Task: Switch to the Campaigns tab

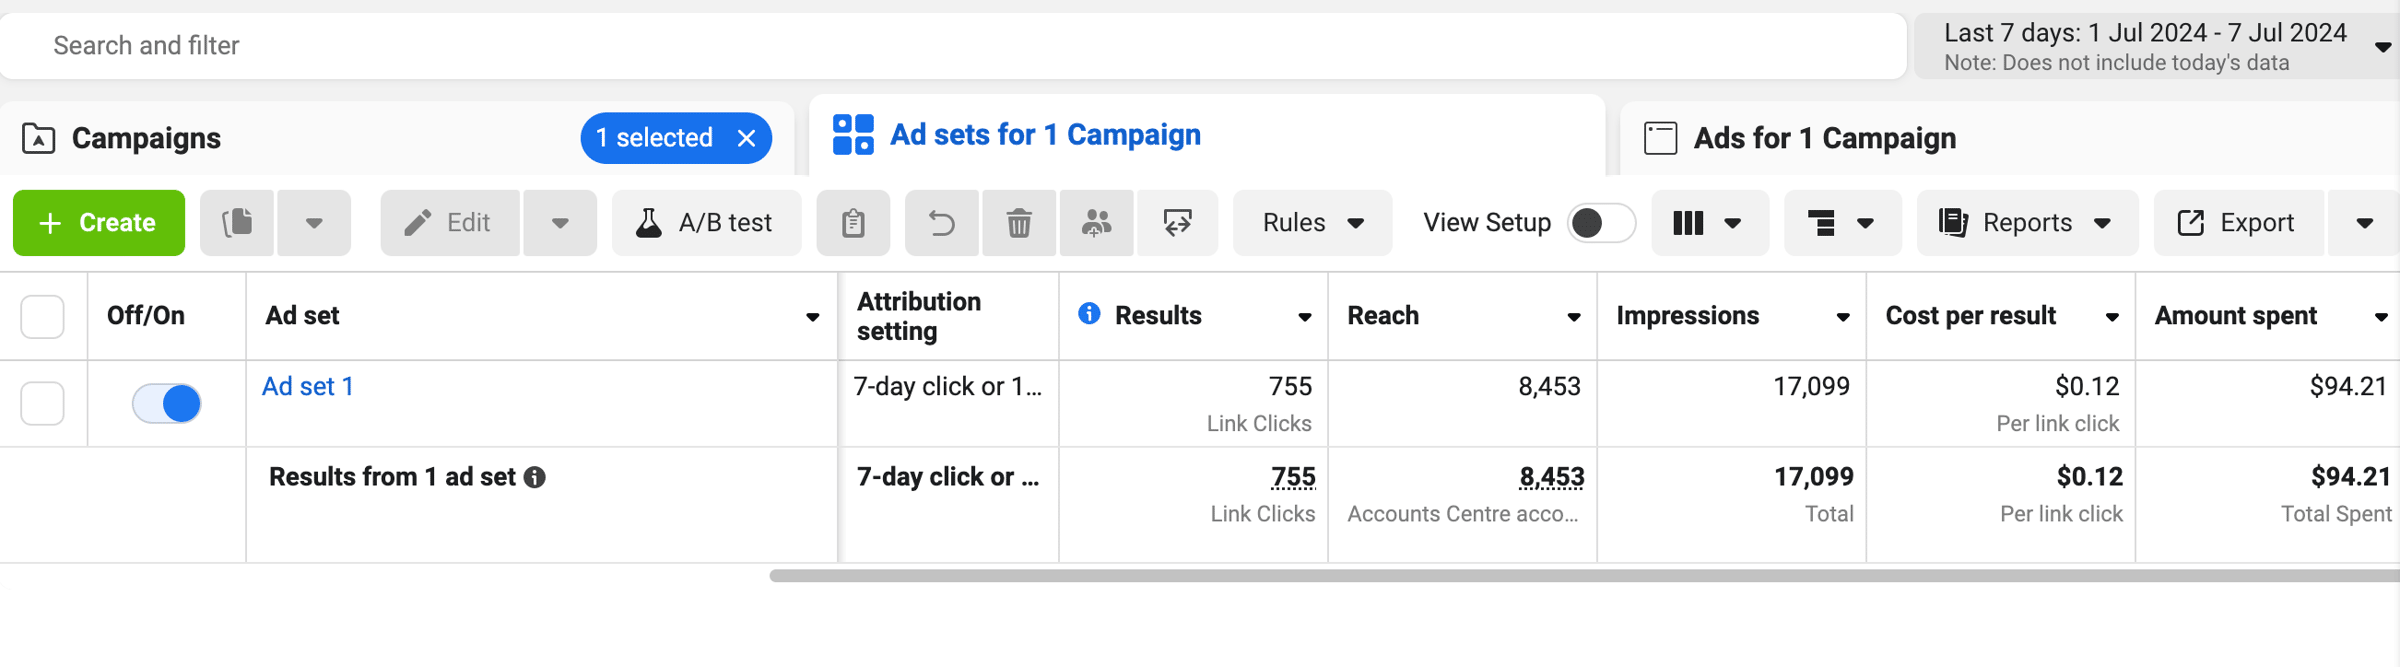Action: click(146, 138)
